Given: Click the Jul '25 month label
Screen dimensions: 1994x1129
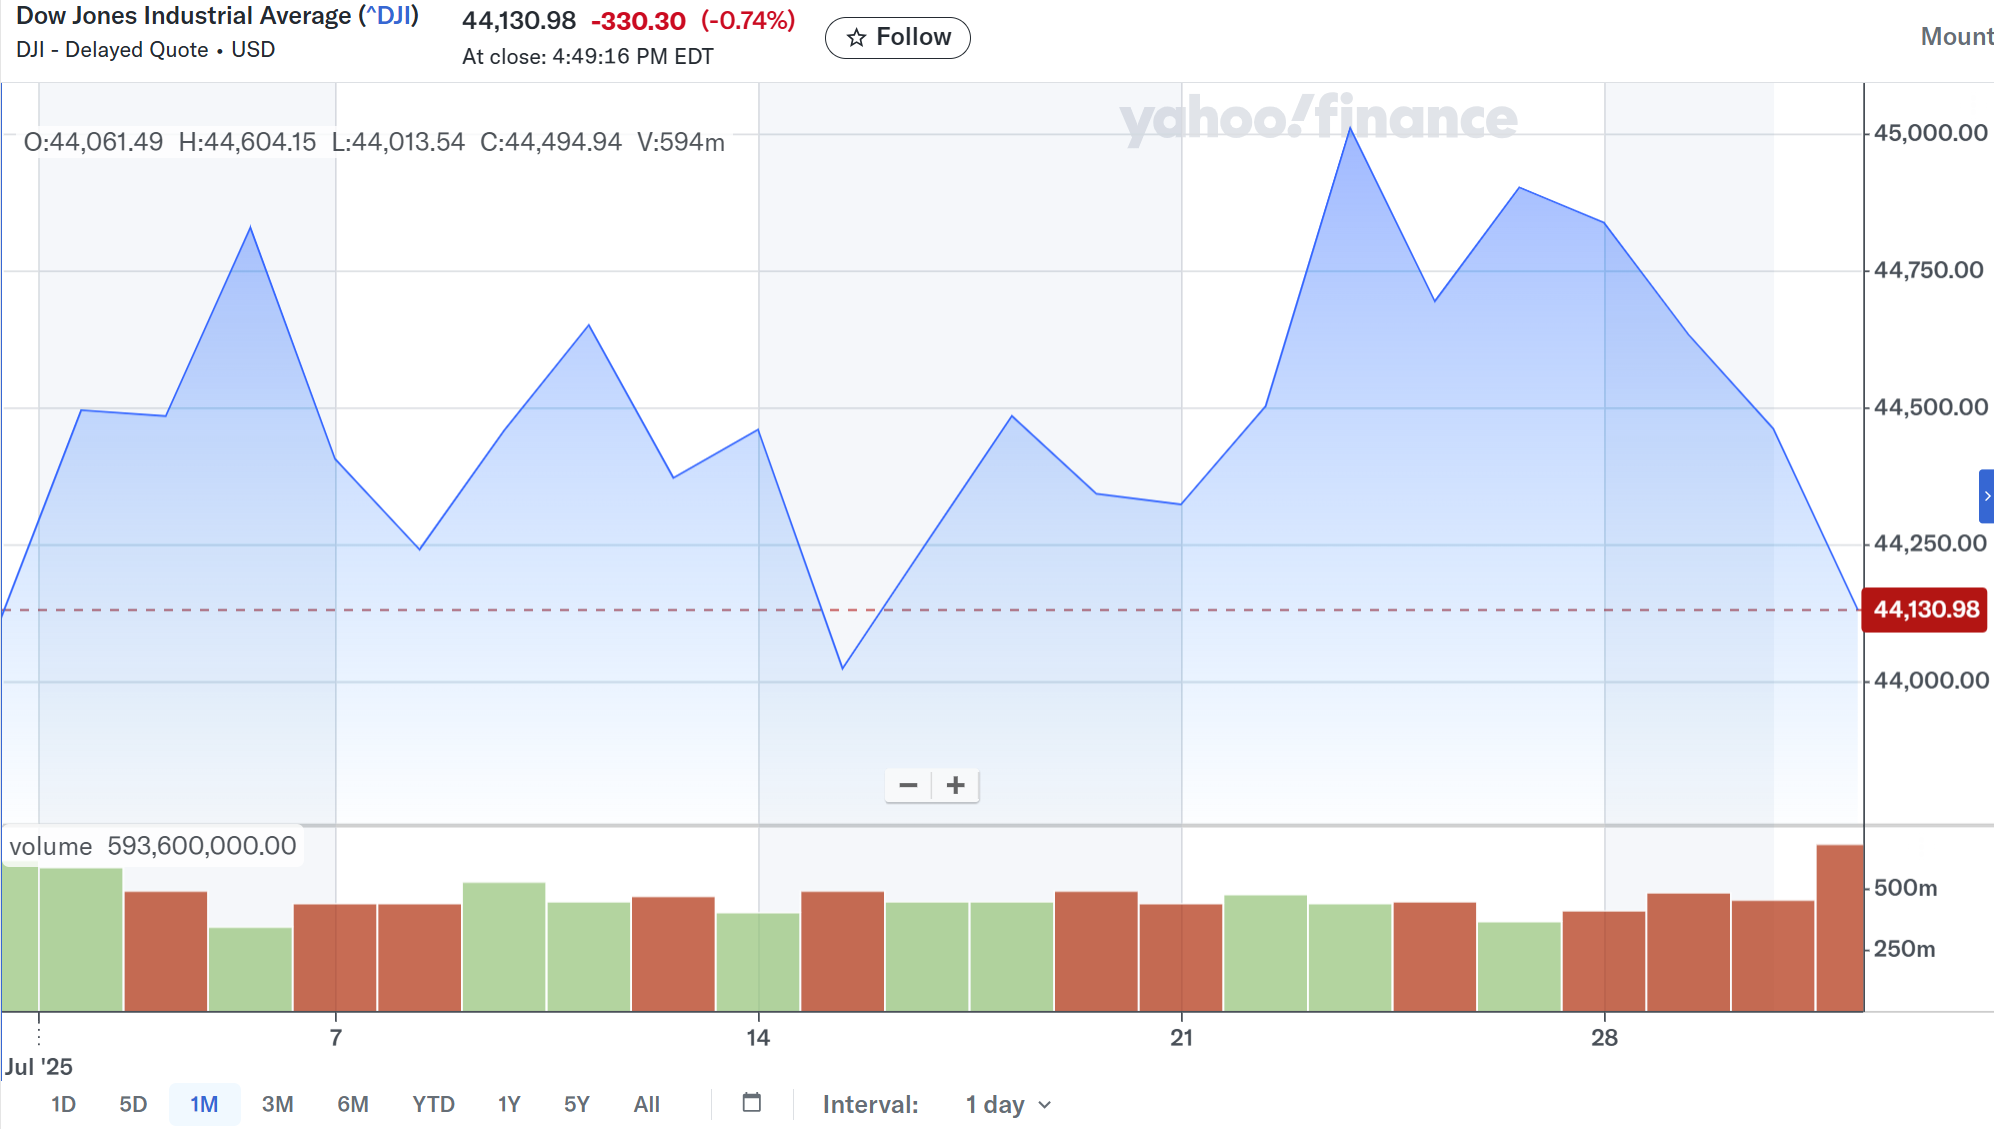Looking at the screenshot, I should (x=38, y=1067).
